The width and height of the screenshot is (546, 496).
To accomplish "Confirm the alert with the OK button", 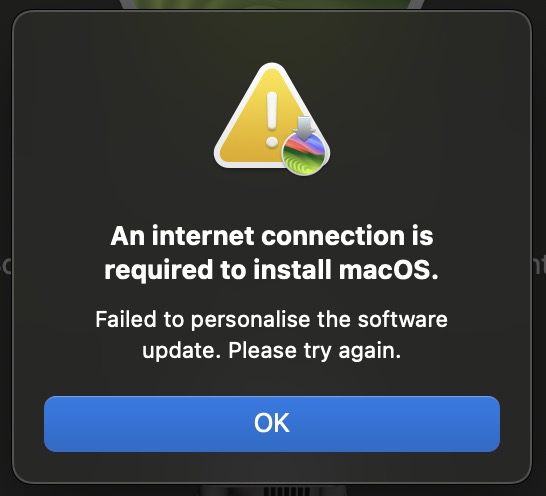I will [272, 424].
